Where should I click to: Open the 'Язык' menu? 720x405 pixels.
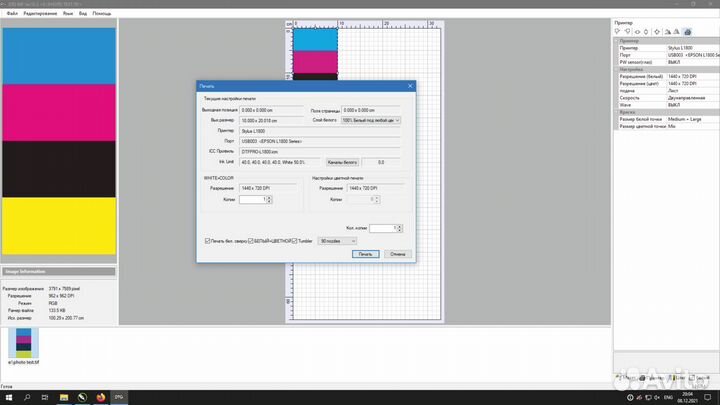click(x=68, y=13)
